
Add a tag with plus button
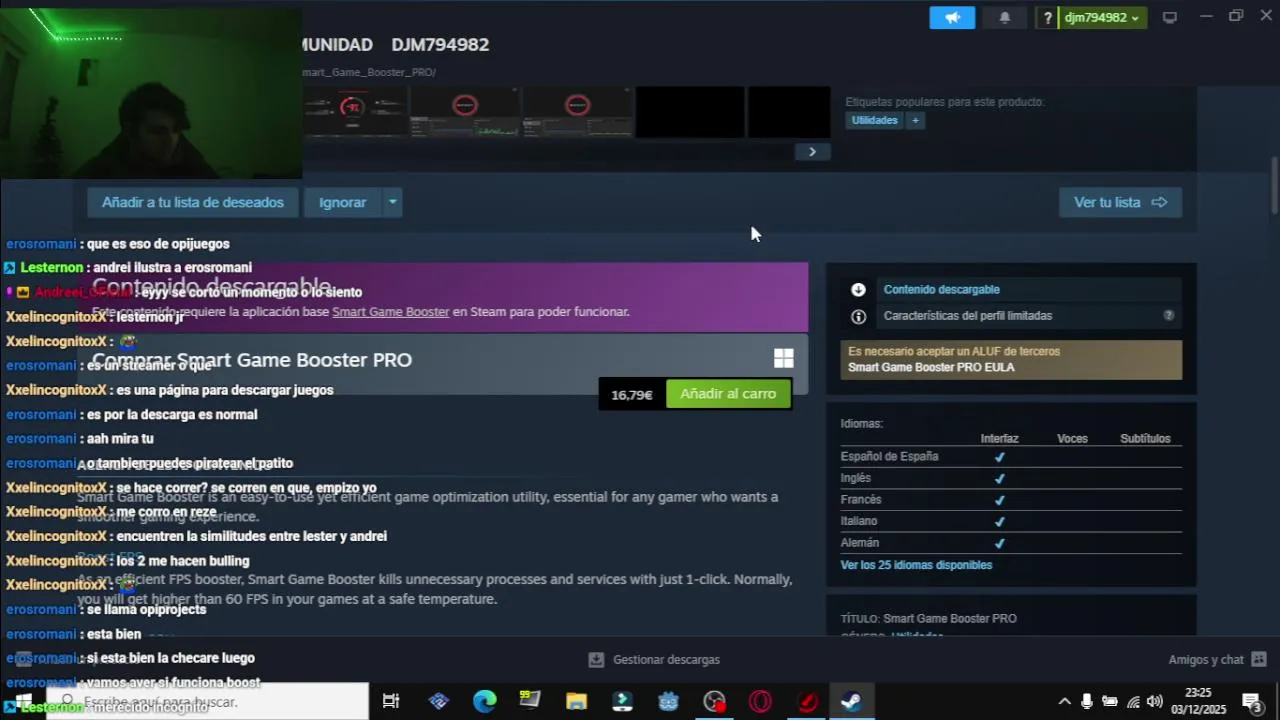tap(914, 120)
